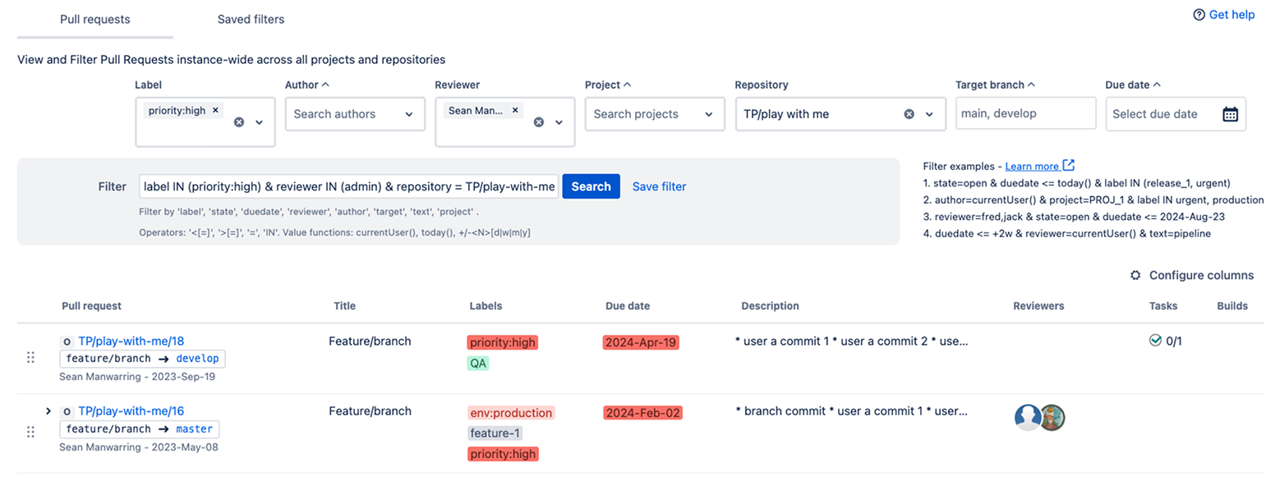
Task: Open the due date calendar icon
Action: [x=1231, y=114]
